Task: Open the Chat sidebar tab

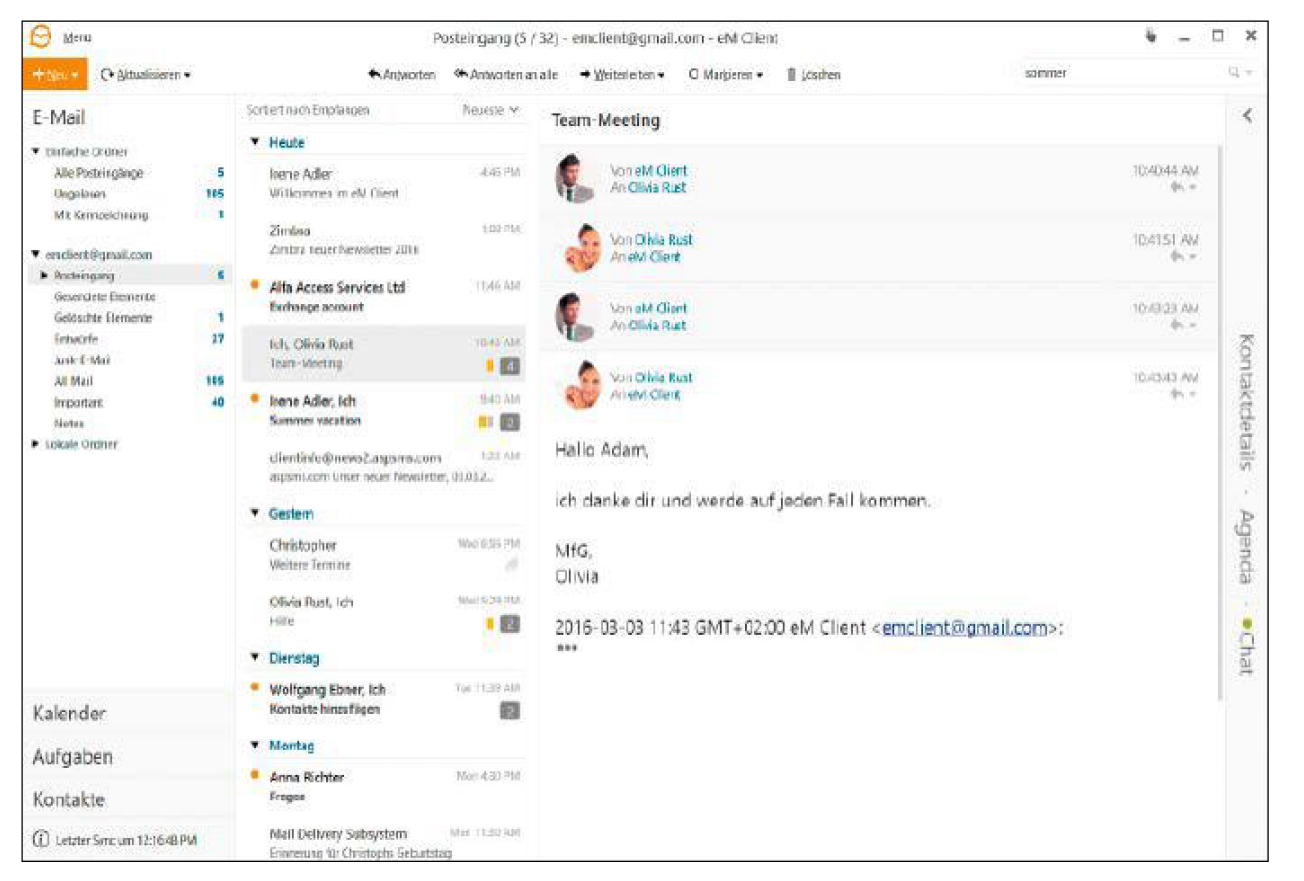Action: click(x=1247, y=647)
